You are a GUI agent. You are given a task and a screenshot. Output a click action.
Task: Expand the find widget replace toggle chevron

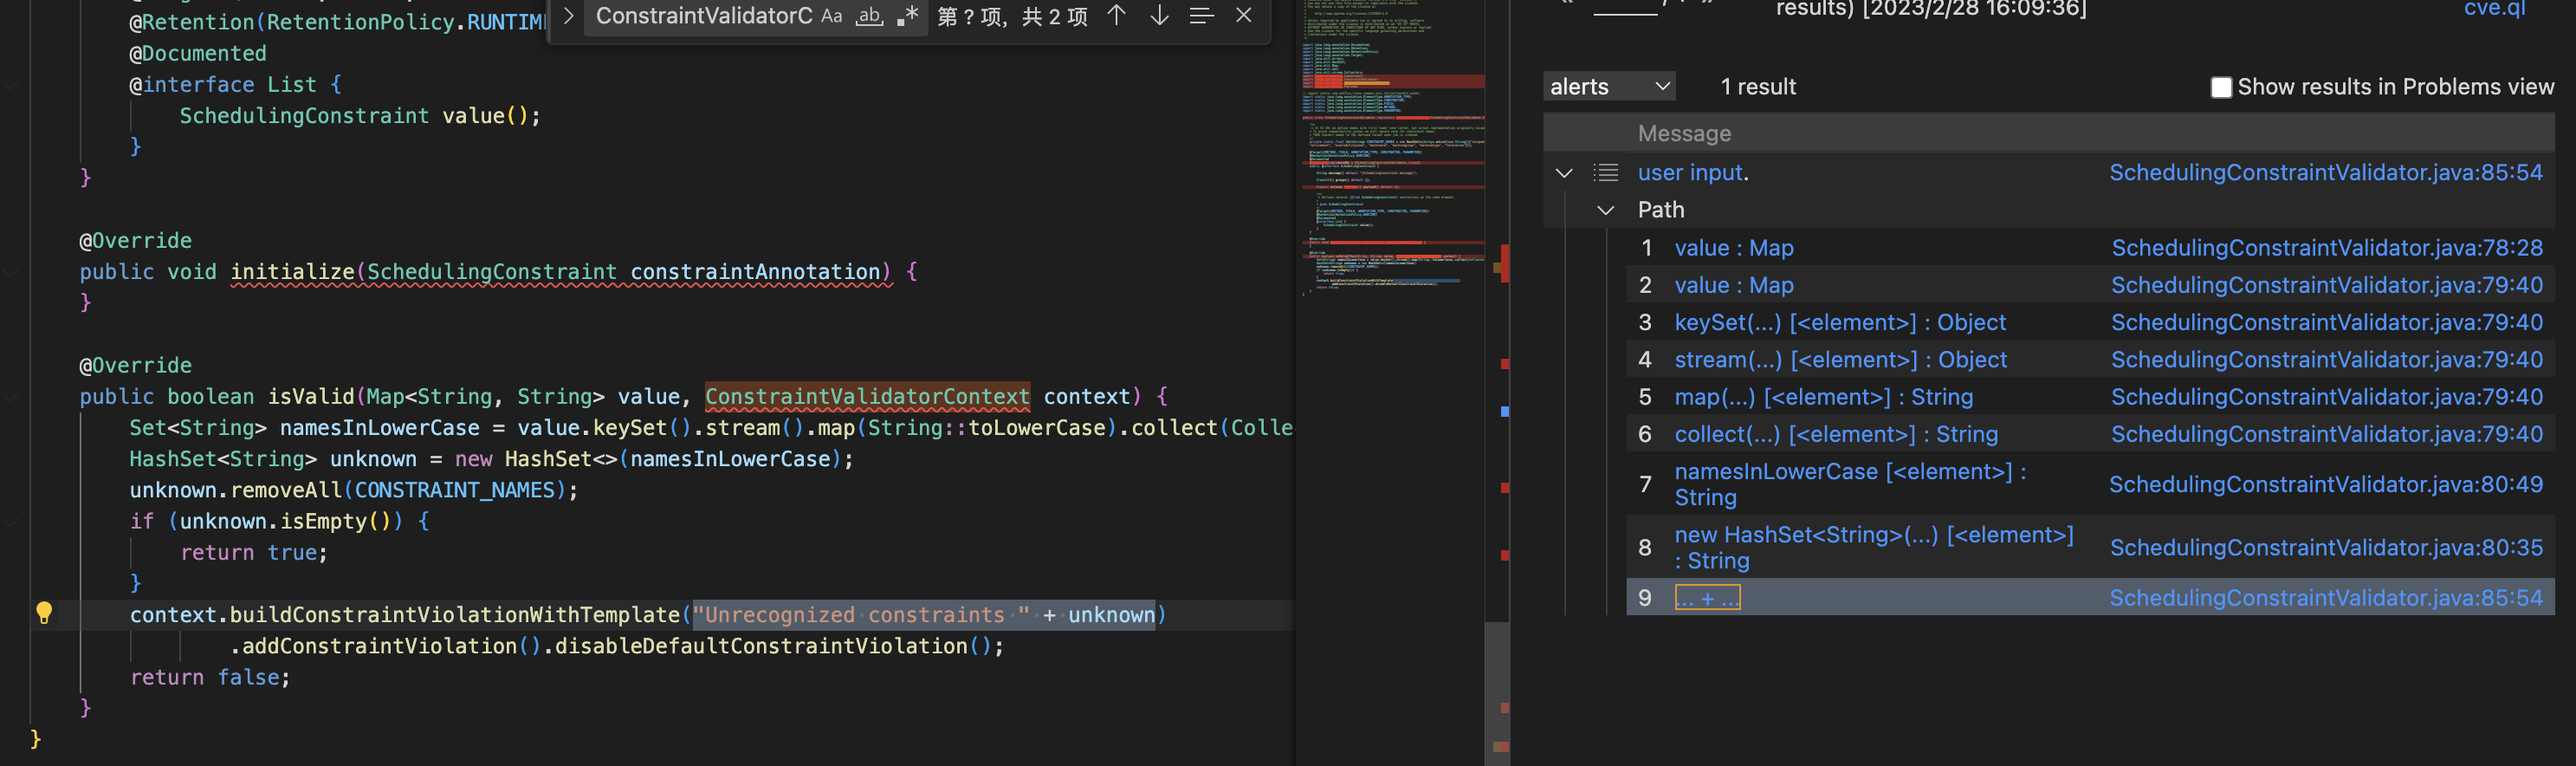tap(568, 16)
